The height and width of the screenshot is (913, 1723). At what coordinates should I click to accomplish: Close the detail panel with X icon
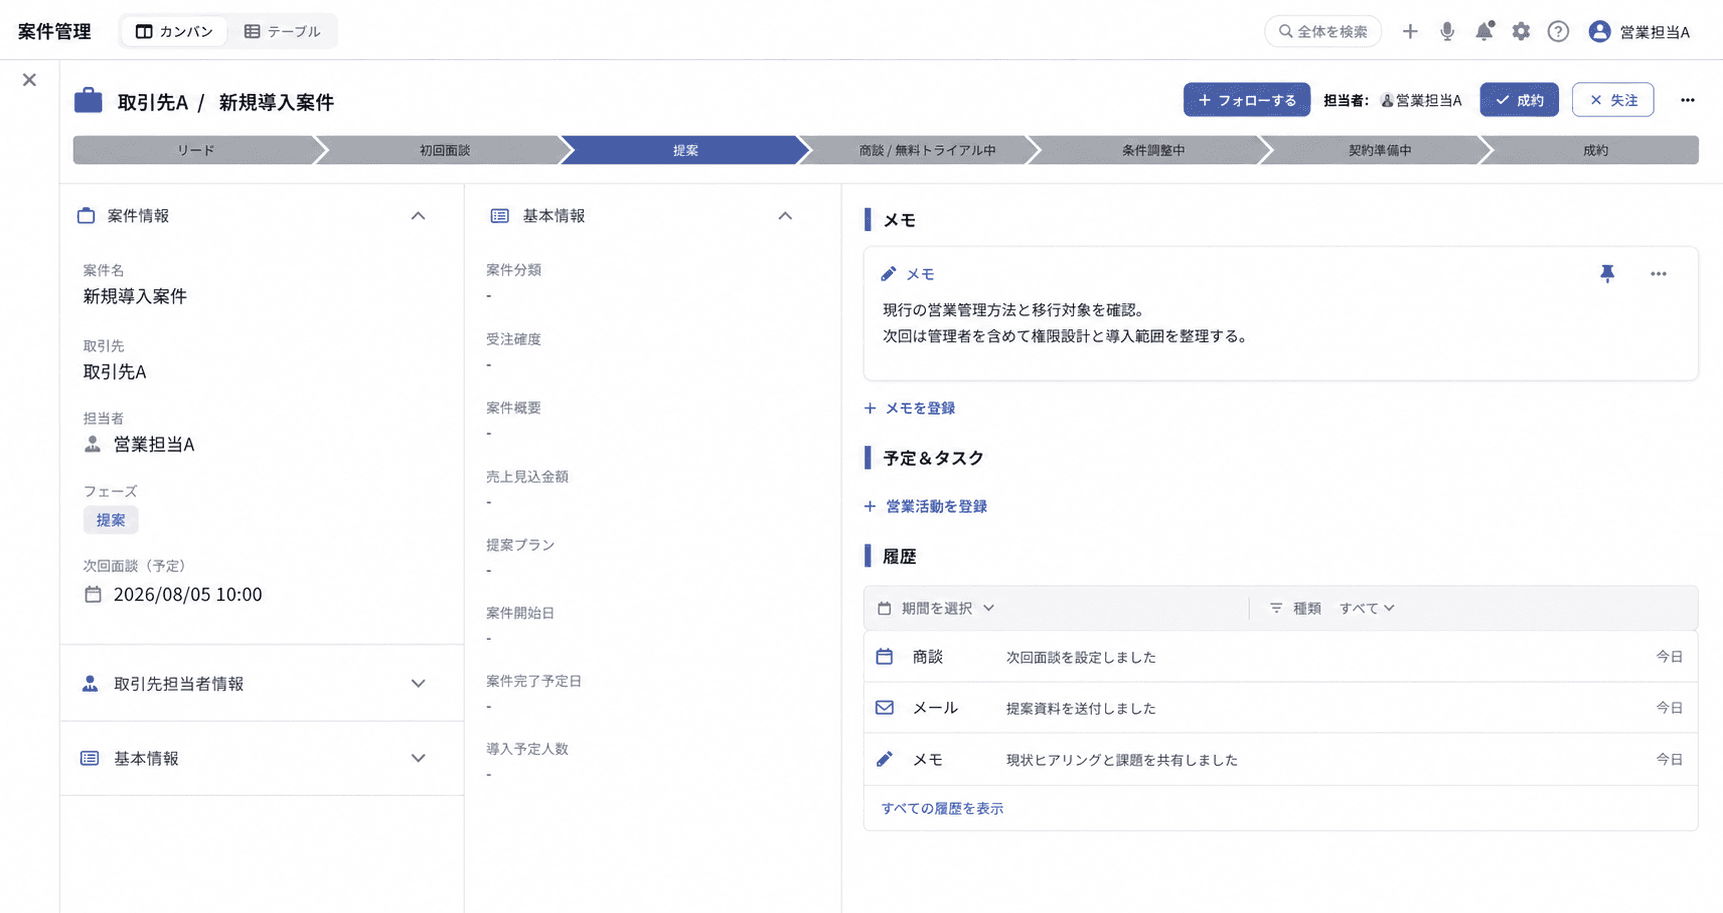[29, 80]
